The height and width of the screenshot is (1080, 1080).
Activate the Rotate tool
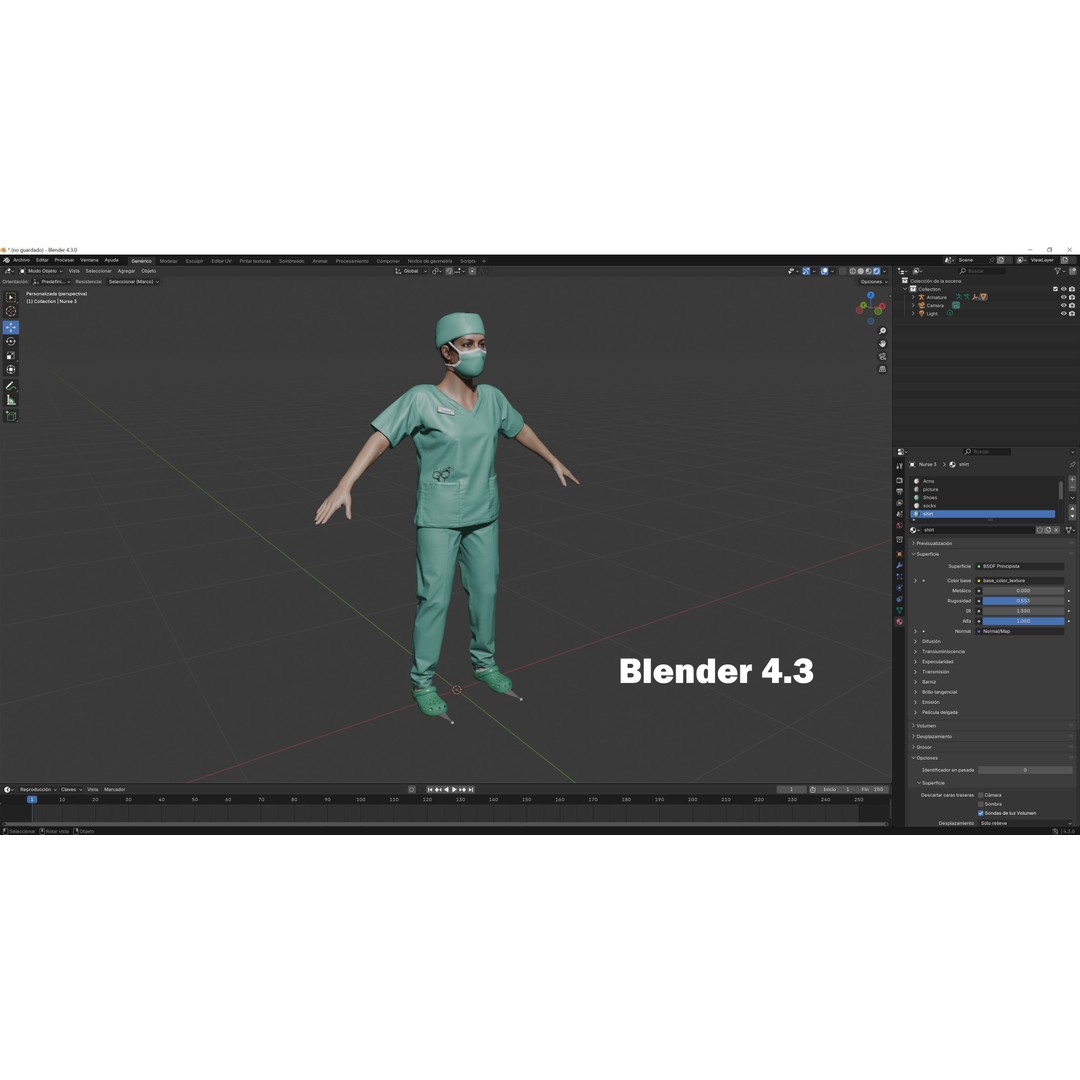click(x=10, y=342)
